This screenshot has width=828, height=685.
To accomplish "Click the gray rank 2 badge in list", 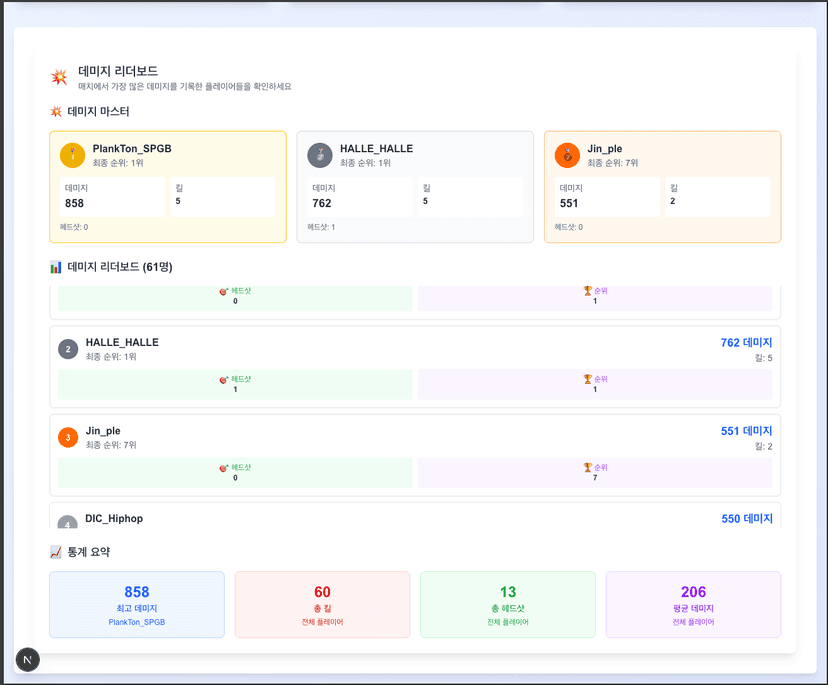I will [x=68, y=349].
